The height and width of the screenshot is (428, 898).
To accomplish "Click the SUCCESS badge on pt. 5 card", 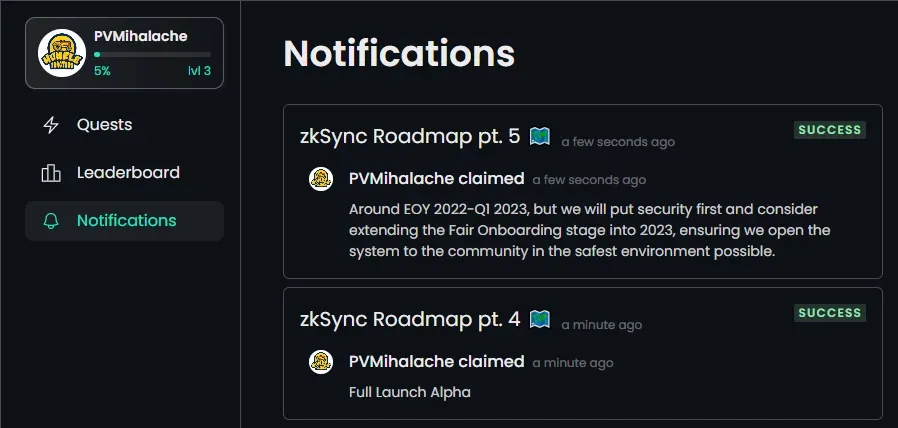I will coord(829,130).
